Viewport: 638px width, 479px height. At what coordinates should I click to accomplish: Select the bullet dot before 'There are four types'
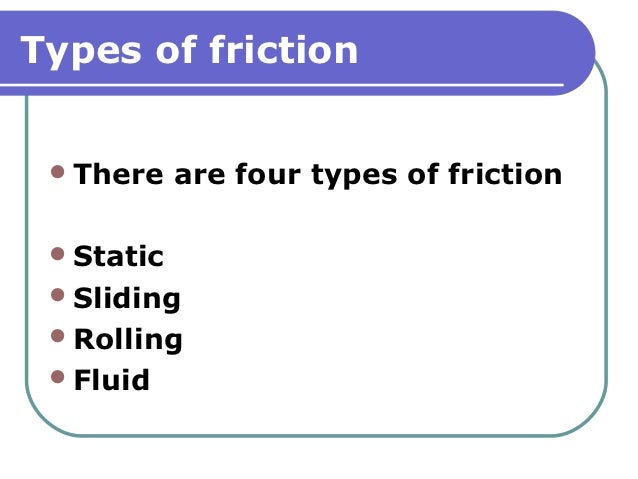click(58, 171)
